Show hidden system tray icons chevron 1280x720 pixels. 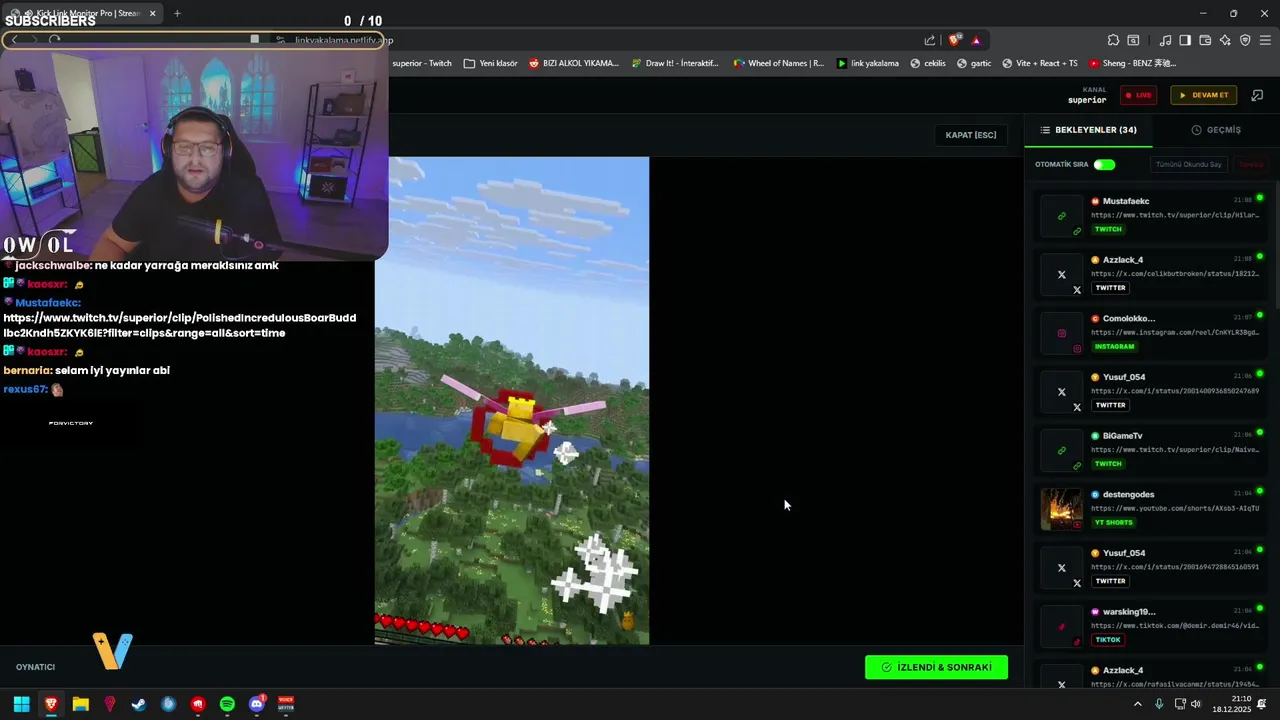pos(1137,704)
